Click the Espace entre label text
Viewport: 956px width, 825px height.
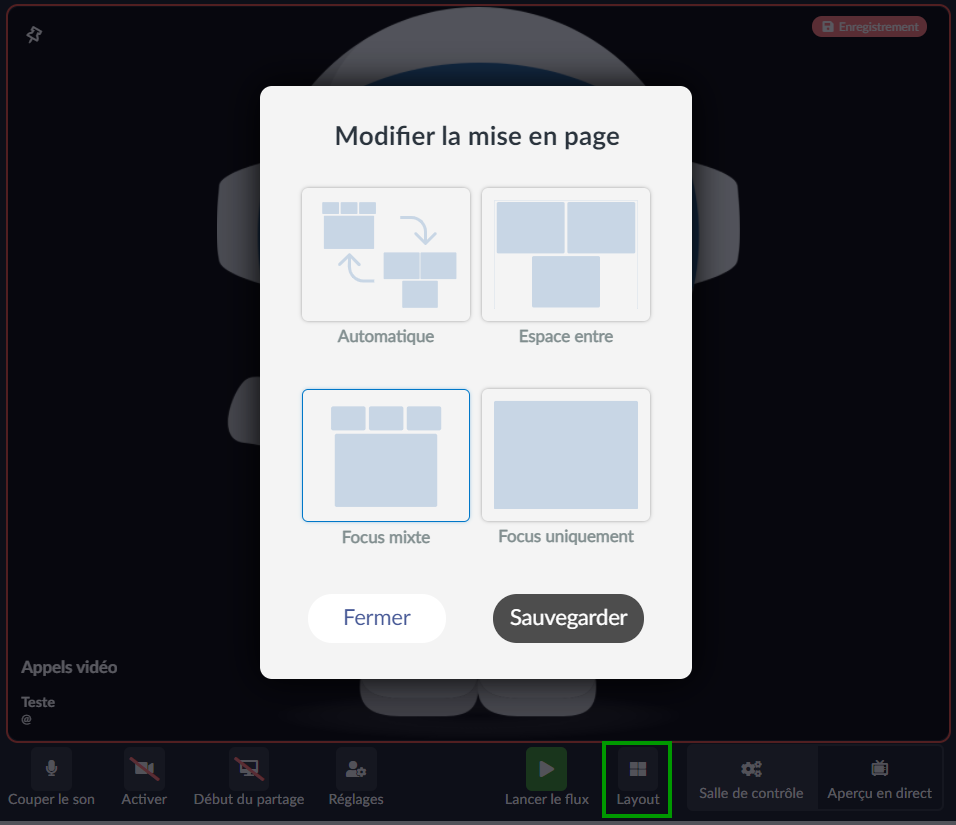[x=566, y=336]
